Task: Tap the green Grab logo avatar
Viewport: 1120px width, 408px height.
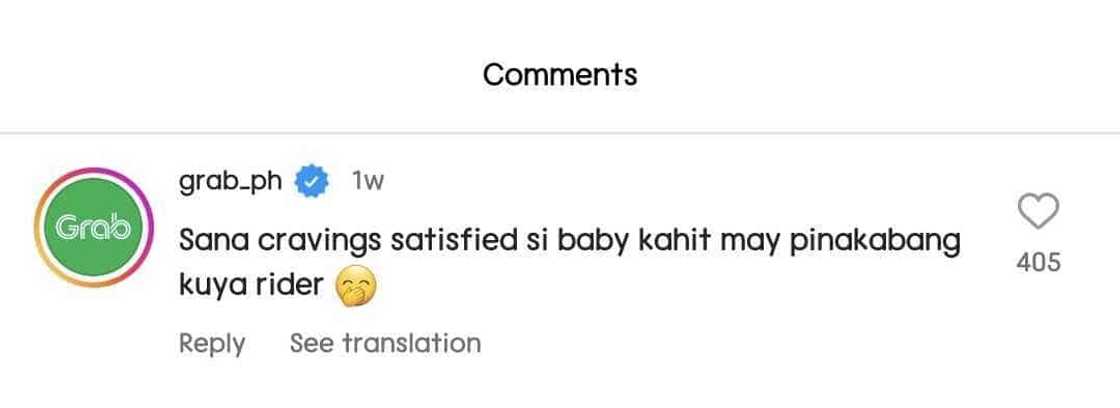Action: pos(94,229)
